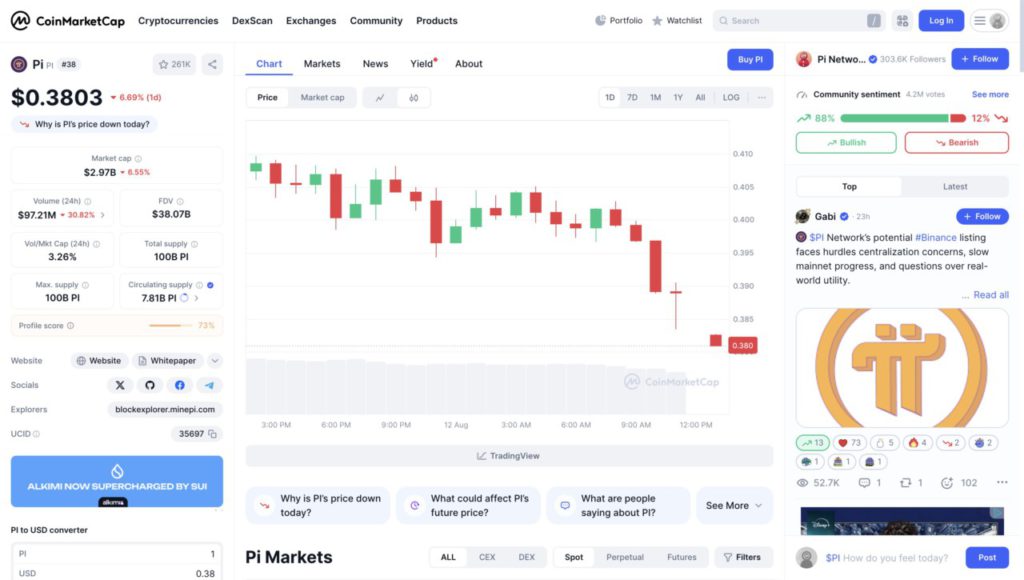Open the GitHub social link
Screen dimensions: 1024x580
point(150,385)
